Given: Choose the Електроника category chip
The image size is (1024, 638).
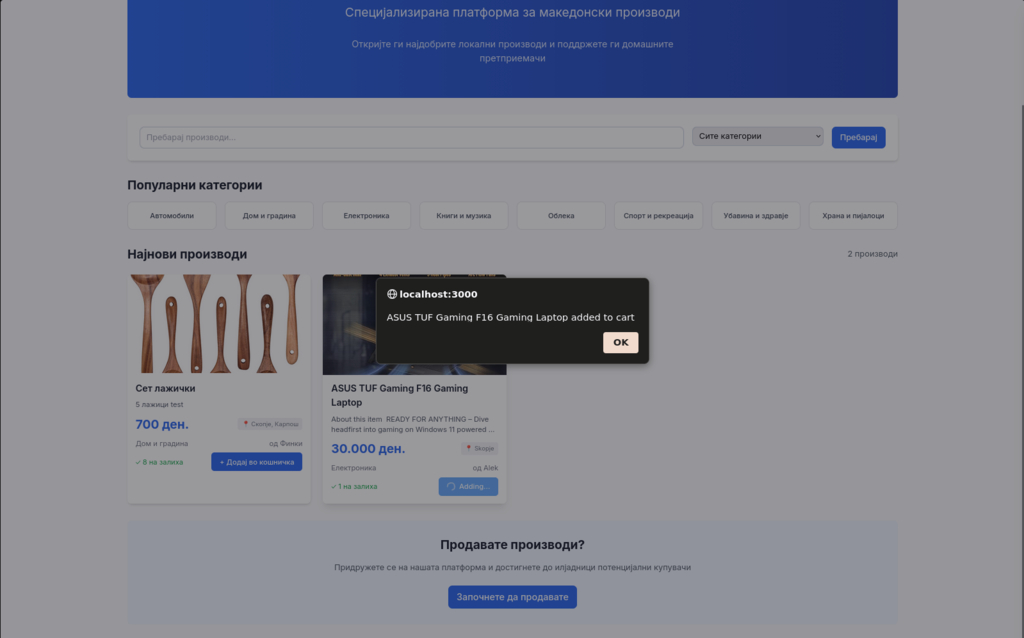Looking at the screenshot, I should [366, 216].
